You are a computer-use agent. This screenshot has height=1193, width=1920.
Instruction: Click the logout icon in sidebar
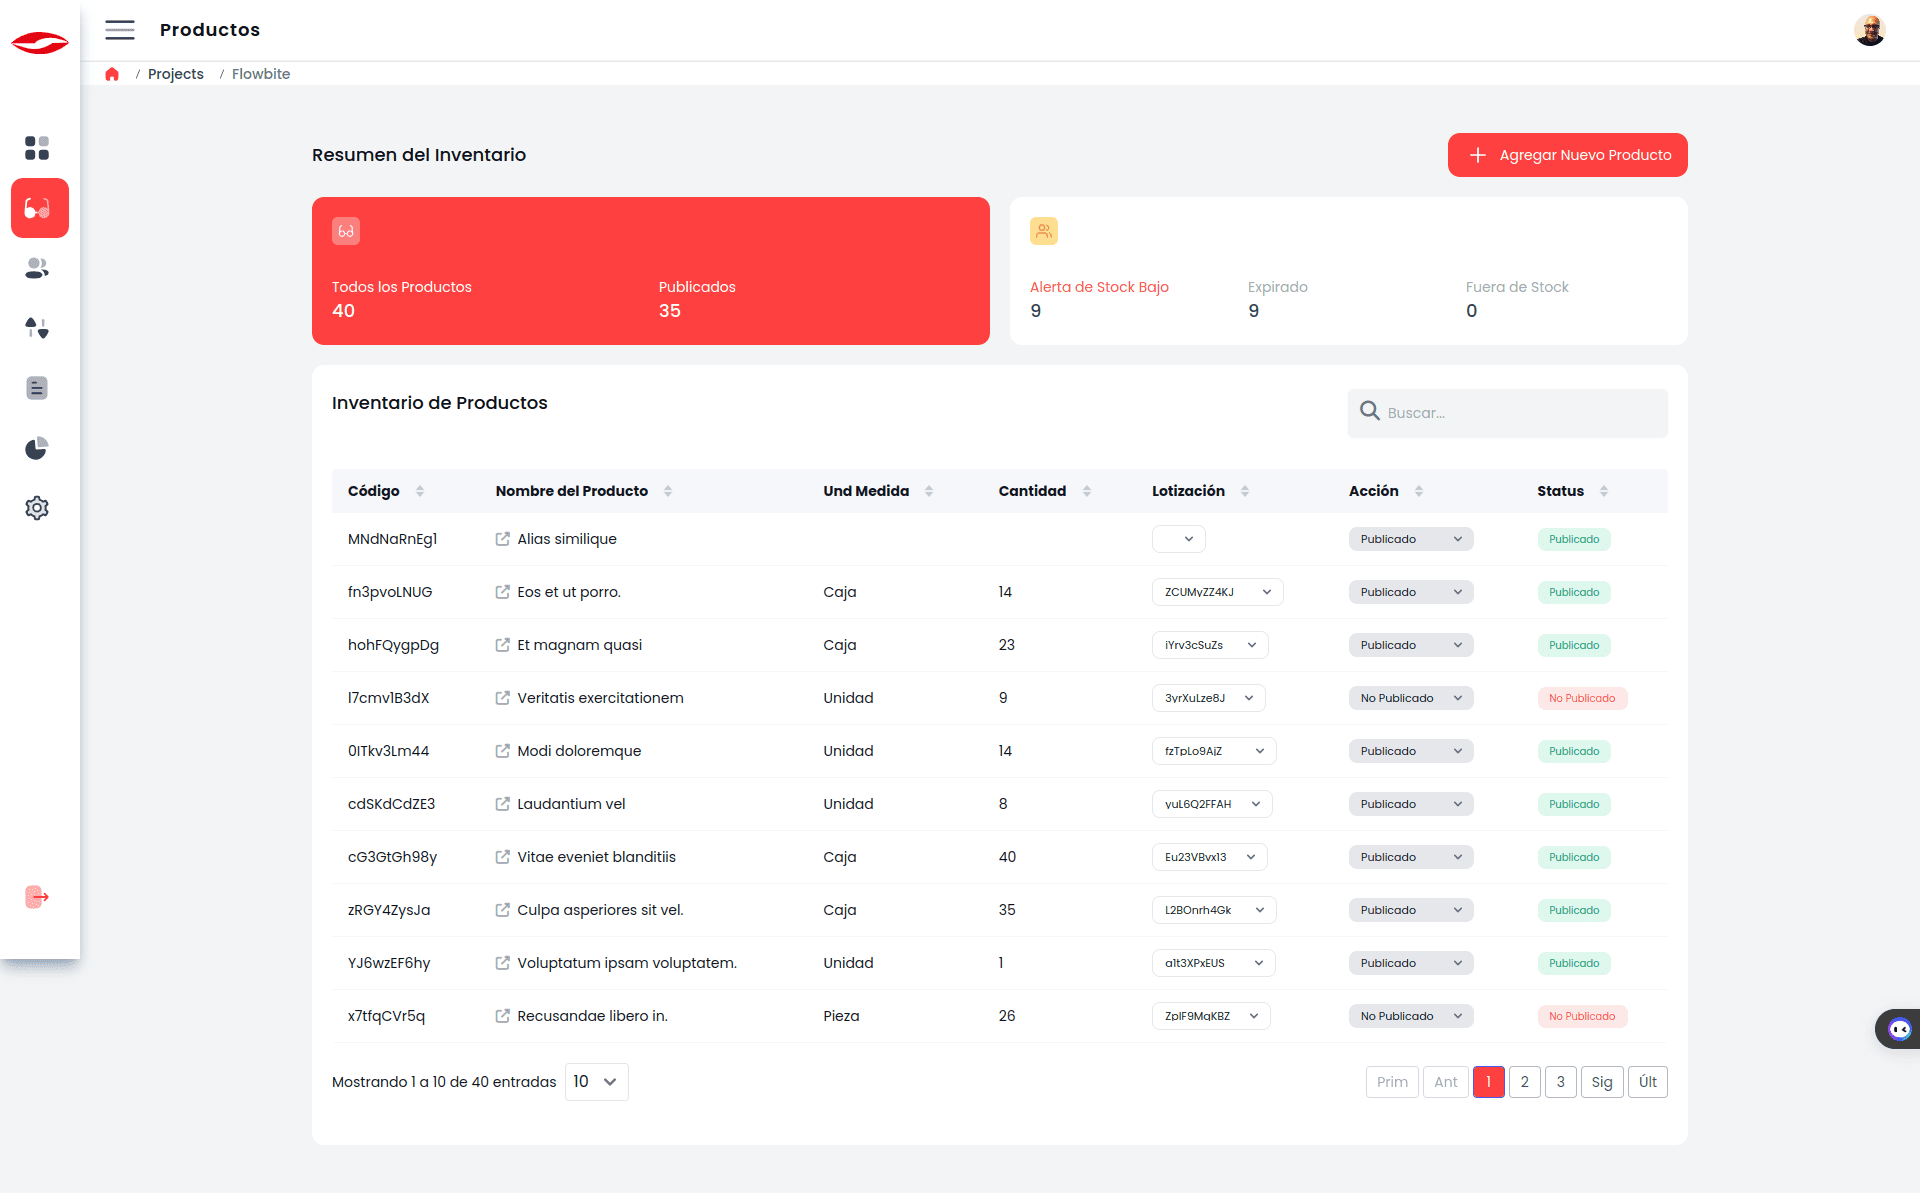point(37,897)
